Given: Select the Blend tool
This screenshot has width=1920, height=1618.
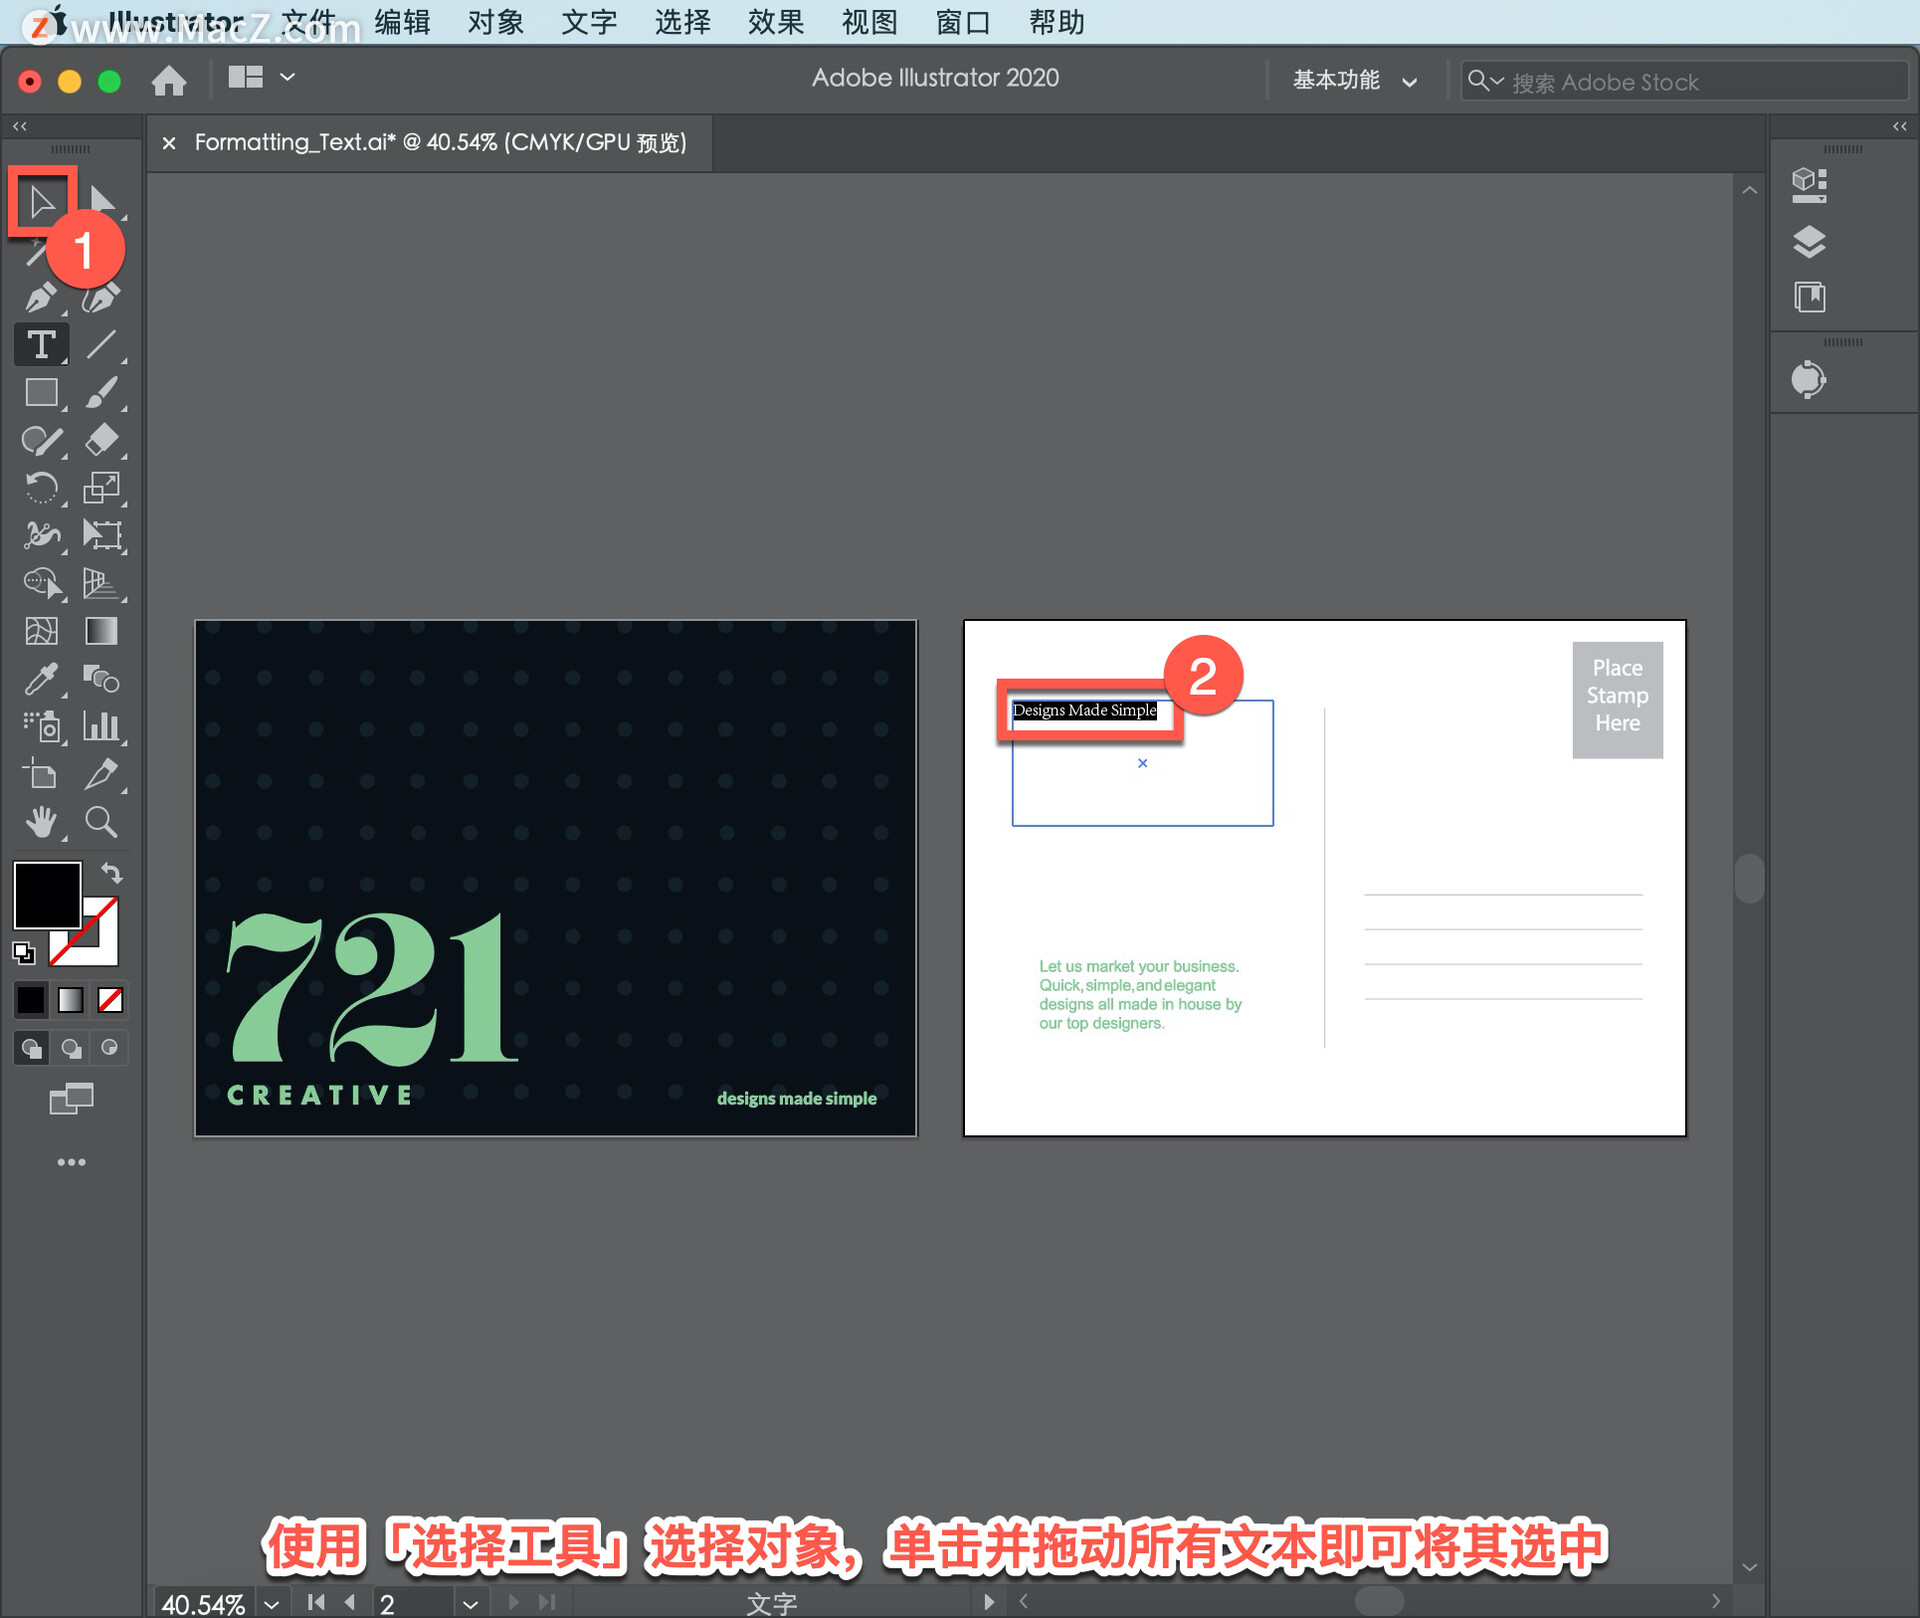Looking at the screenshot, I should pos(101,679).
